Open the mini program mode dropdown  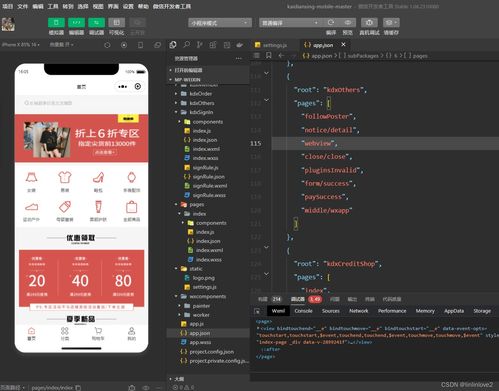click(x=220, y=23)
